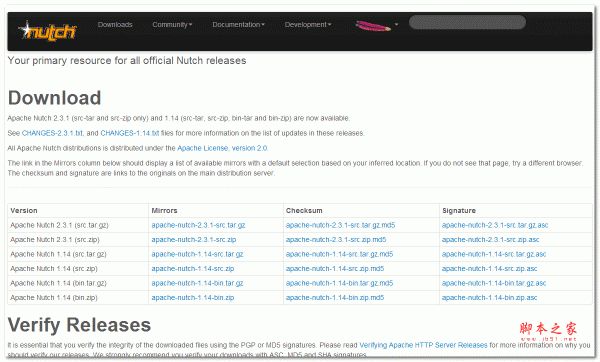Select the 'Apache Nutch 2.3.1 (src.zip)' cell
This screenshot has height=362, width=600.
tap(78, 240)
